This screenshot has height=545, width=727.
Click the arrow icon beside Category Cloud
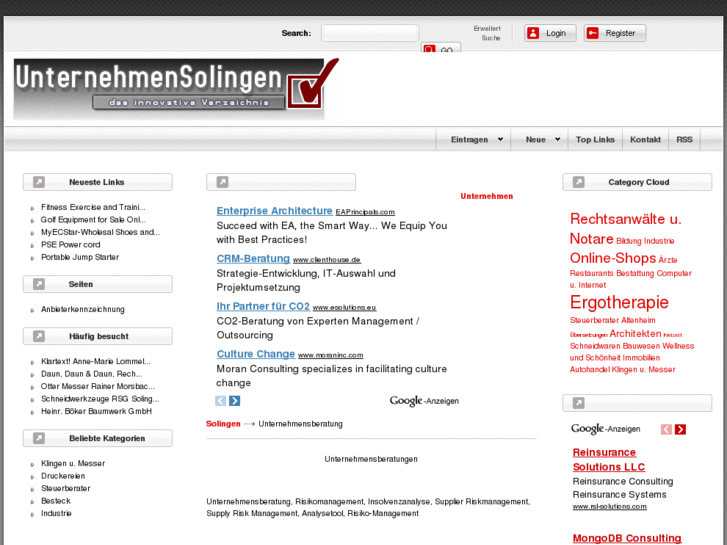(579, 182)
